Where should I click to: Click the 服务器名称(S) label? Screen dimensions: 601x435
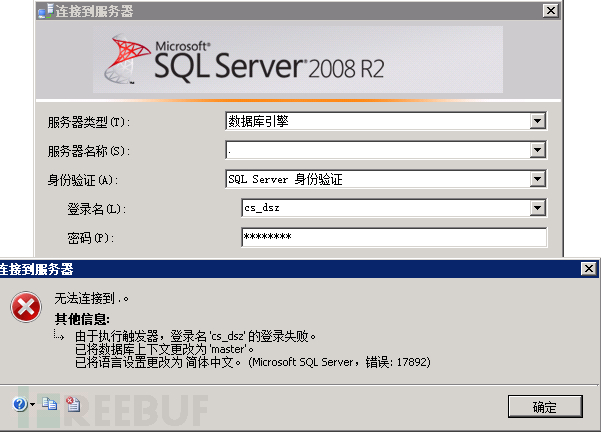[x=89, y=151]
